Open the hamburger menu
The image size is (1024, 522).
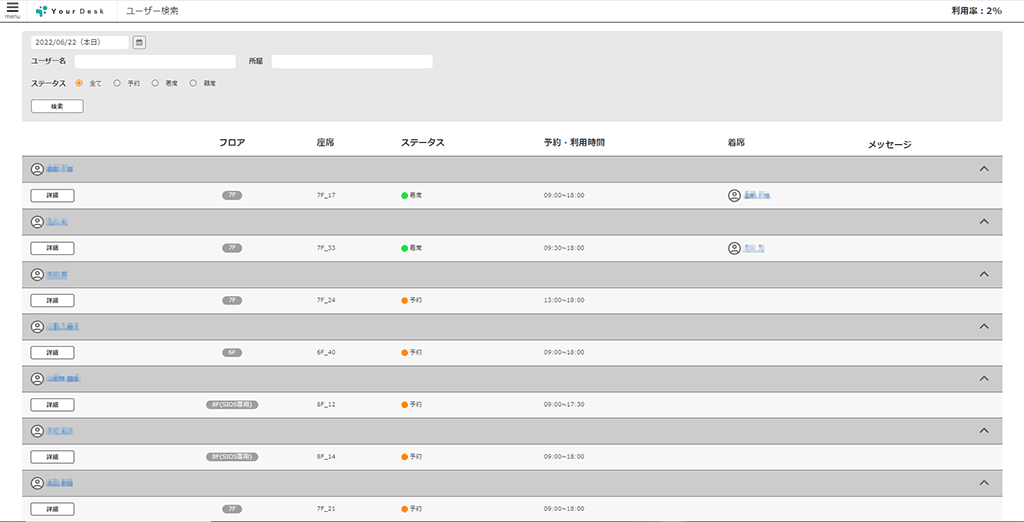coord(12,9)
